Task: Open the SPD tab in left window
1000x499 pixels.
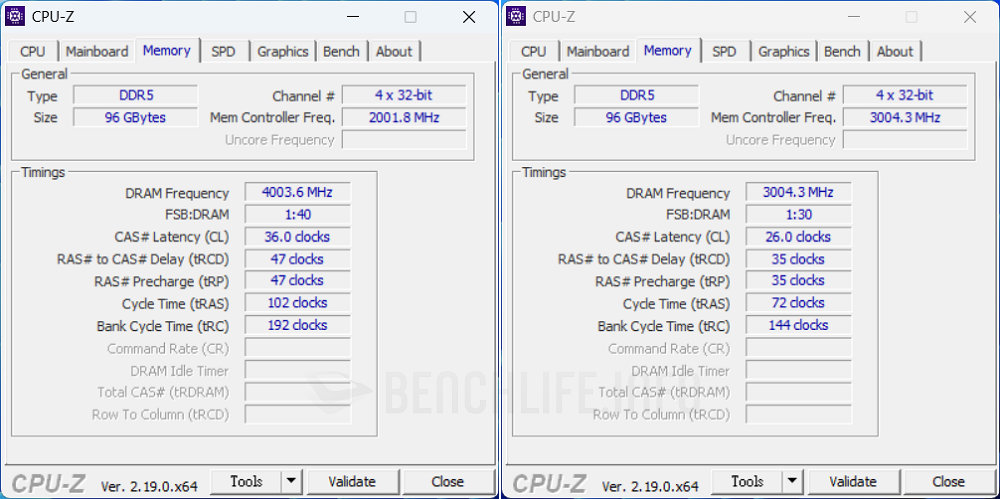Action: (x=223, y=52)
